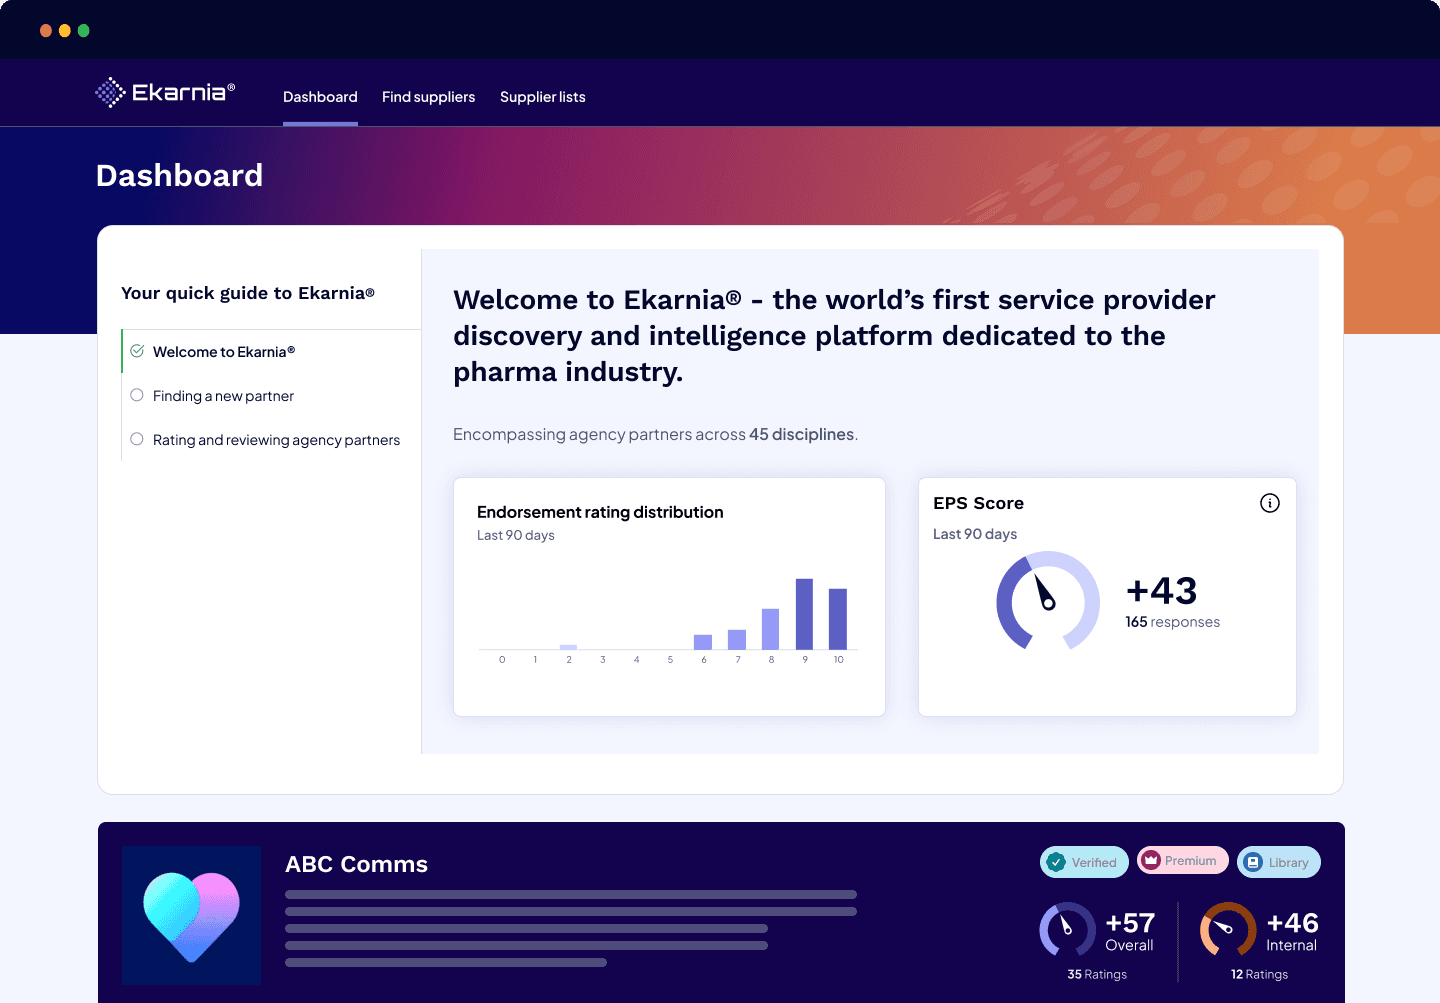Viewport: 1440px width, 1003px height.
Task: Click the EPS Score gauge dial
Action: pyautogui.click(x=1047, y=600)
